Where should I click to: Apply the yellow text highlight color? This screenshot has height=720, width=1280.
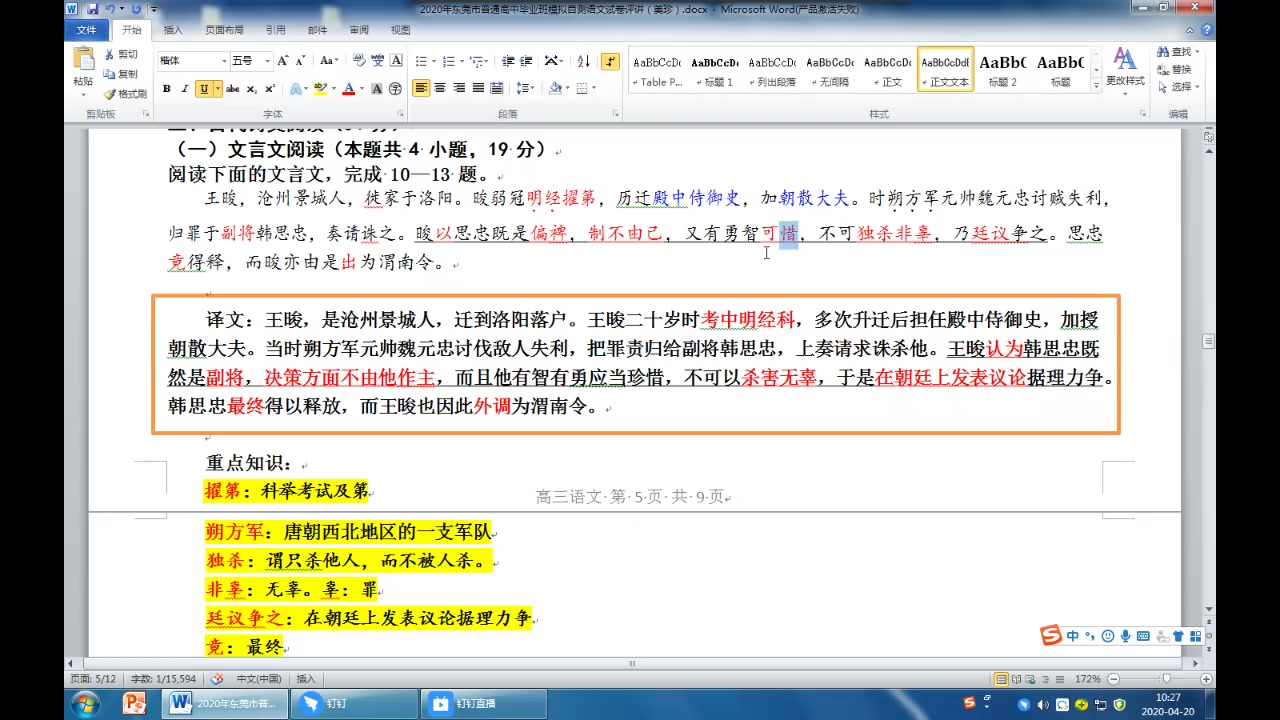(320, 89)
